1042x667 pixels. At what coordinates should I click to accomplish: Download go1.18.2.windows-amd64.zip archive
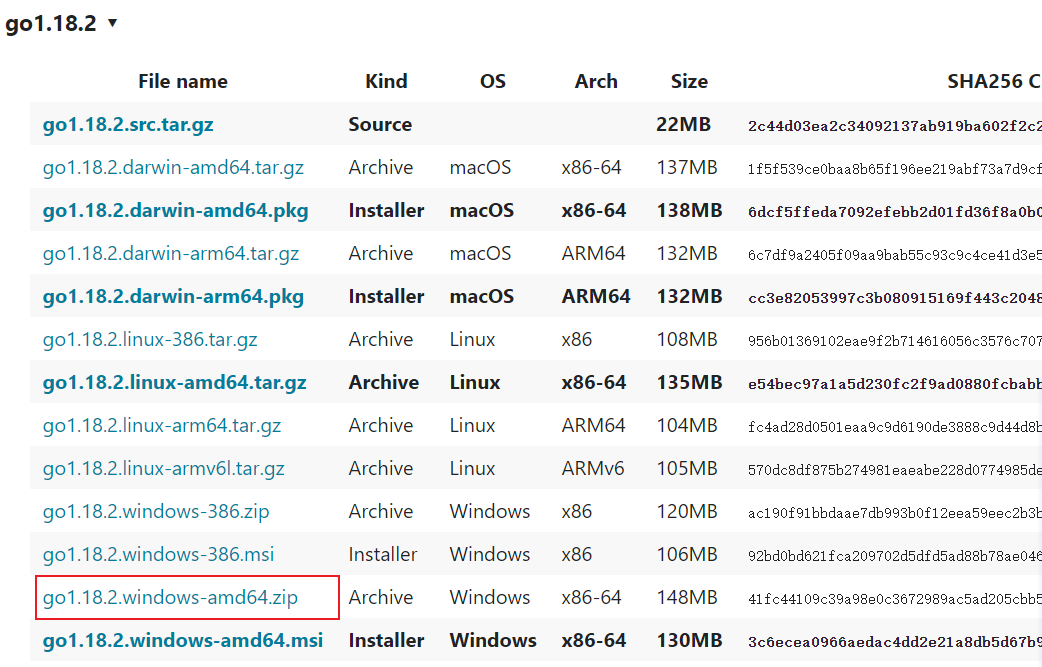click(170, 597)
